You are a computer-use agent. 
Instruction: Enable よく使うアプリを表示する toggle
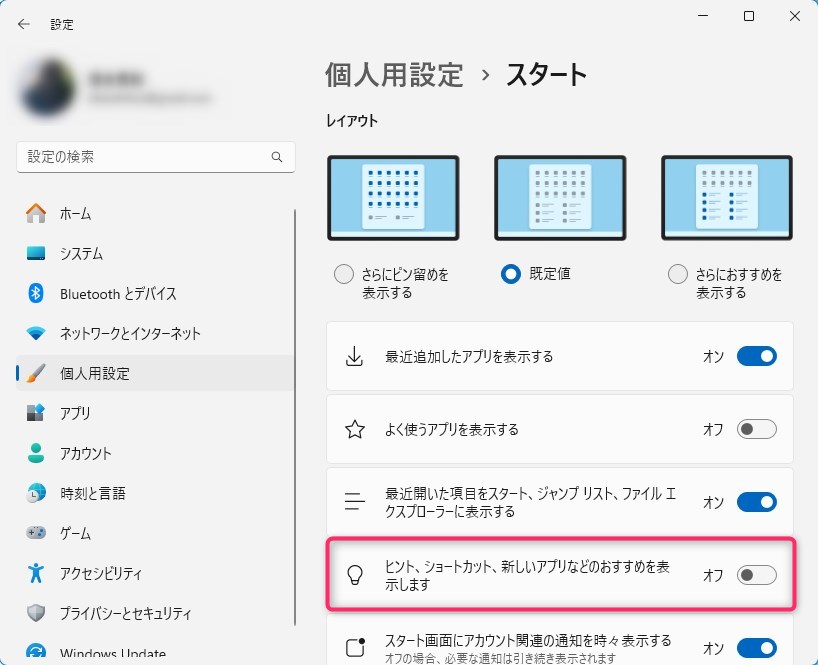756,430
